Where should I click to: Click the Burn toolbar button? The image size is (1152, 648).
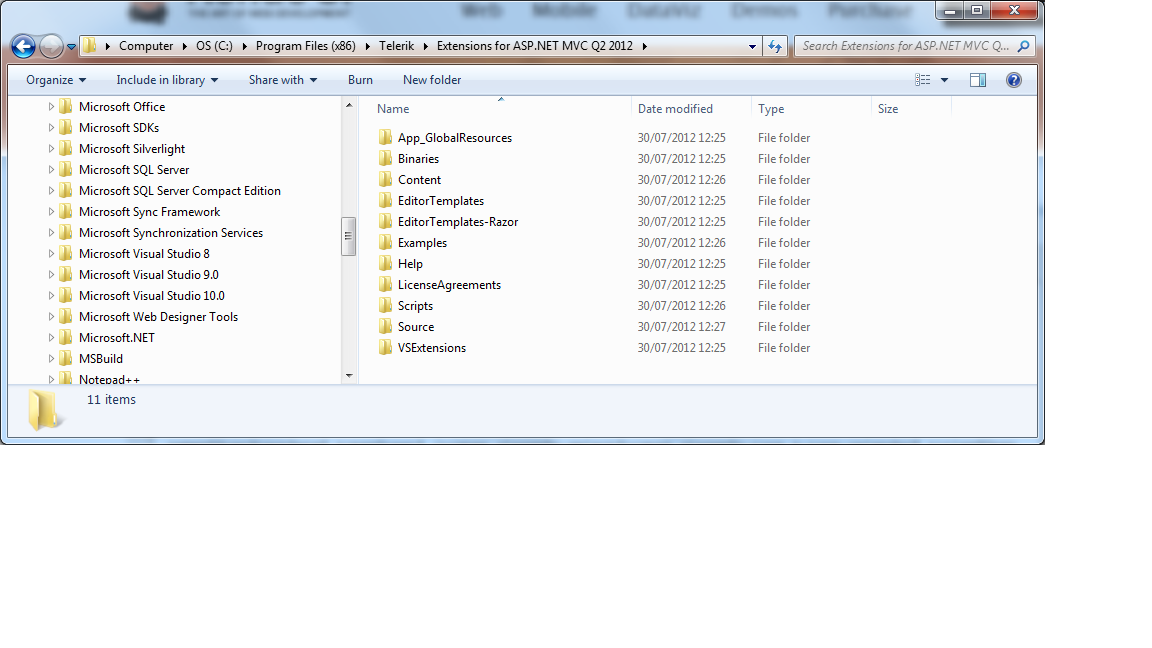360,80
